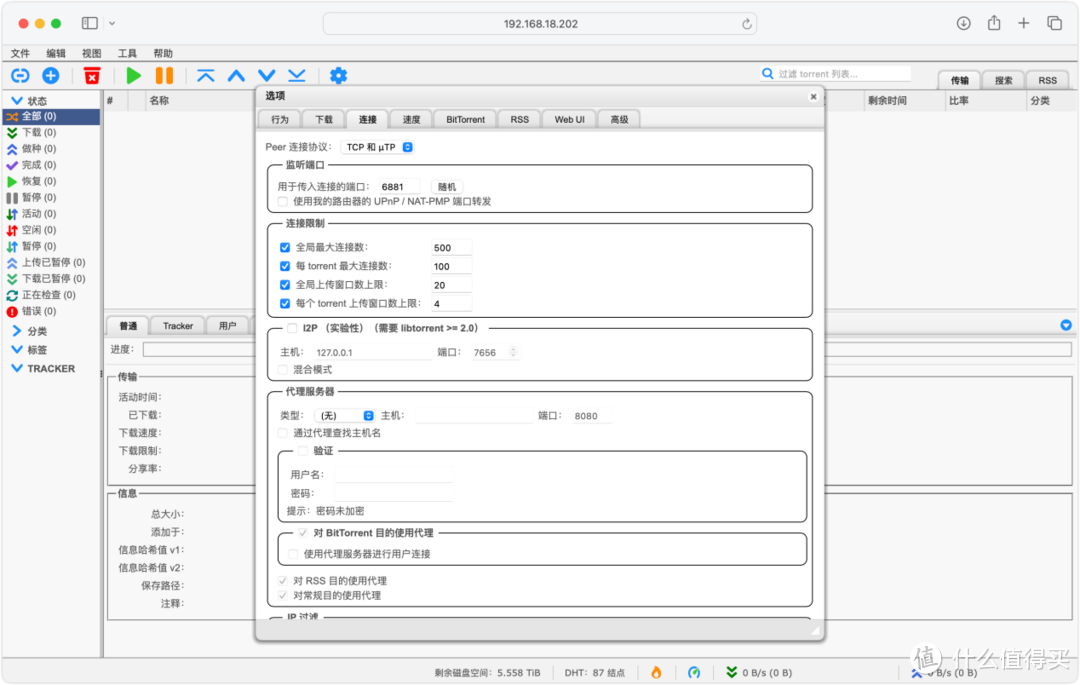The height and width of the screenshot is (685, 1080).
Task: Uncheck the global maximum connections limit
Action: coord(285,247)
